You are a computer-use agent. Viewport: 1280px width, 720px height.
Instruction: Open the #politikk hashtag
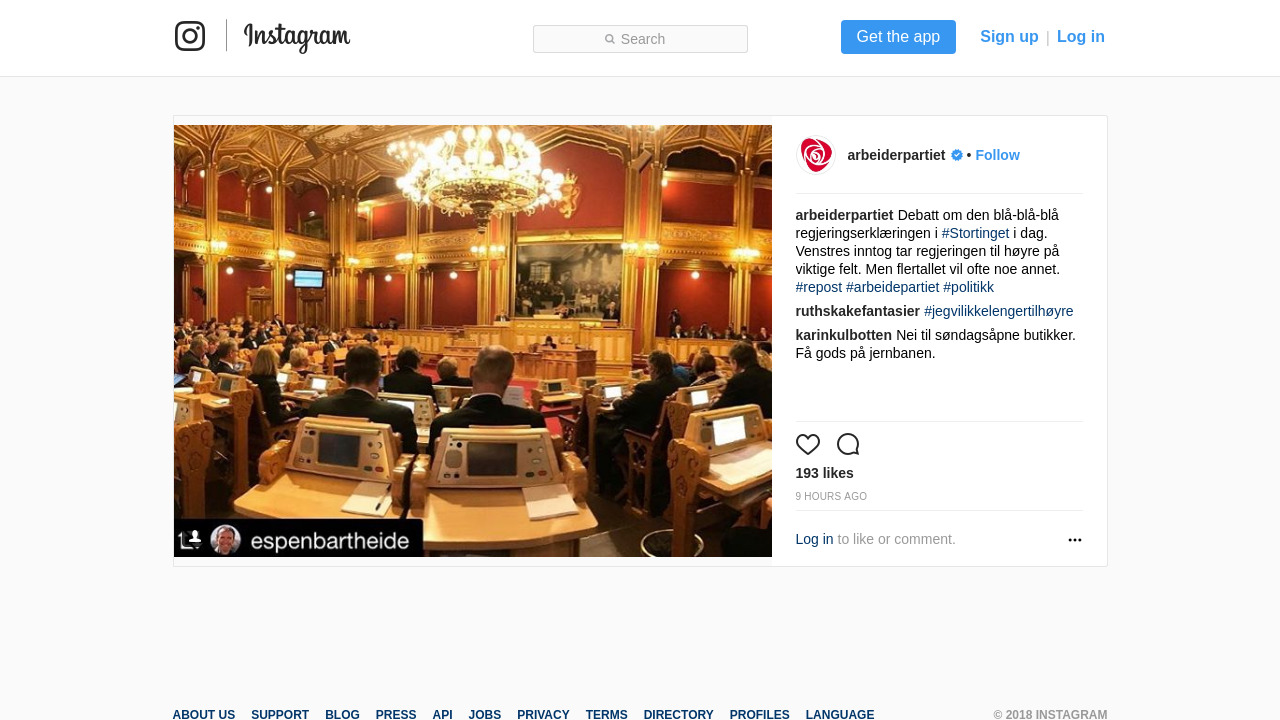click(968, 287)
